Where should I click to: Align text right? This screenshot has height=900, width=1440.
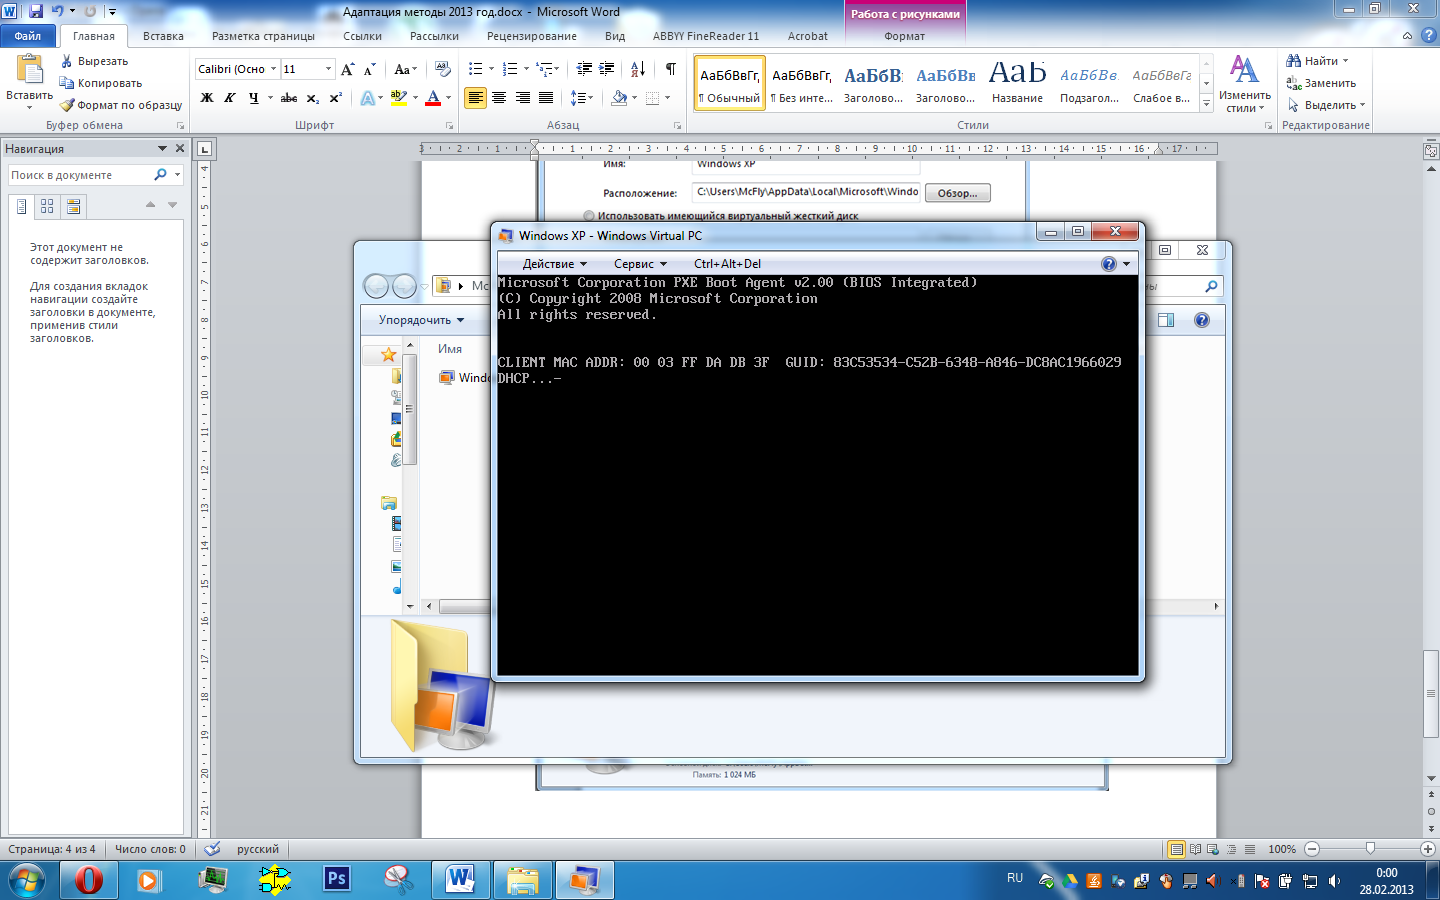coord(522,98)
